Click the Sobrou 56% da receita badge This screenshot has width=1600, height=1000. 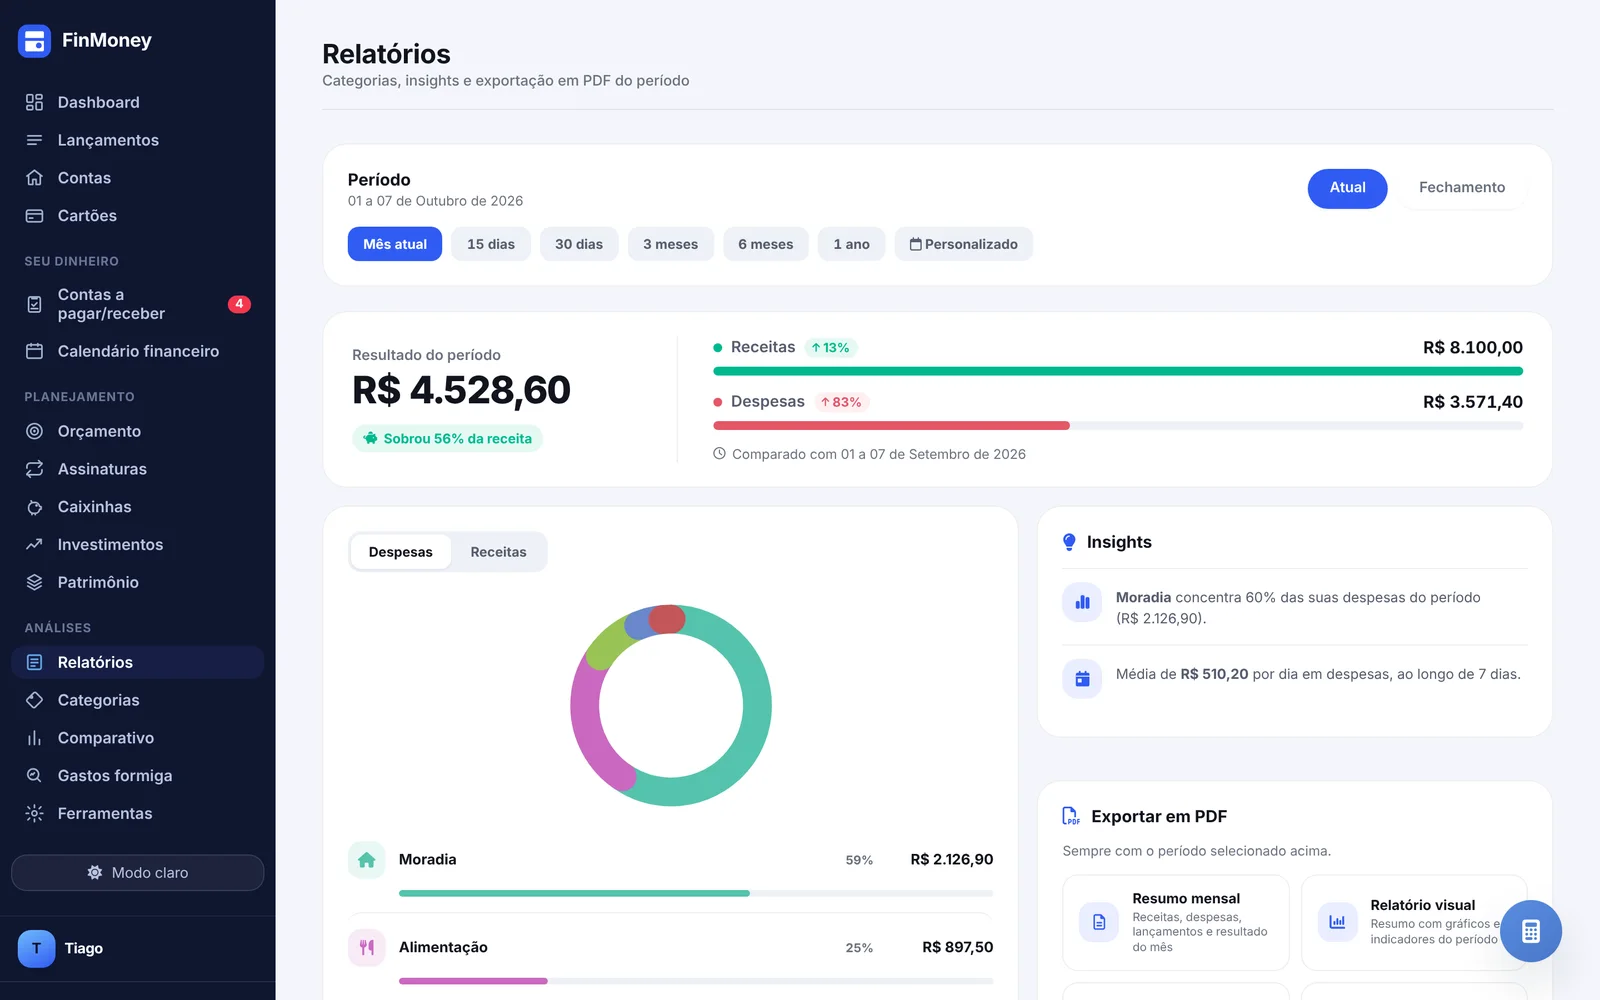[x=447, y=439]
